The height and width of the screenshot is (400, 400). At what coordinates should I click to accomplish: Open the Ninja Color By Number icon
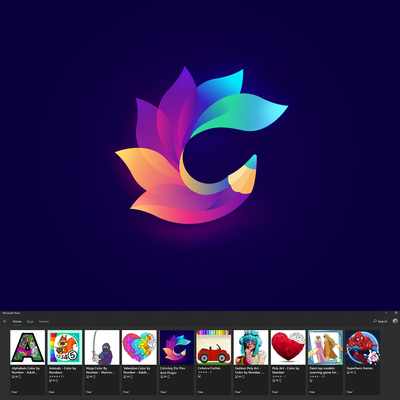tap(102, 347)
